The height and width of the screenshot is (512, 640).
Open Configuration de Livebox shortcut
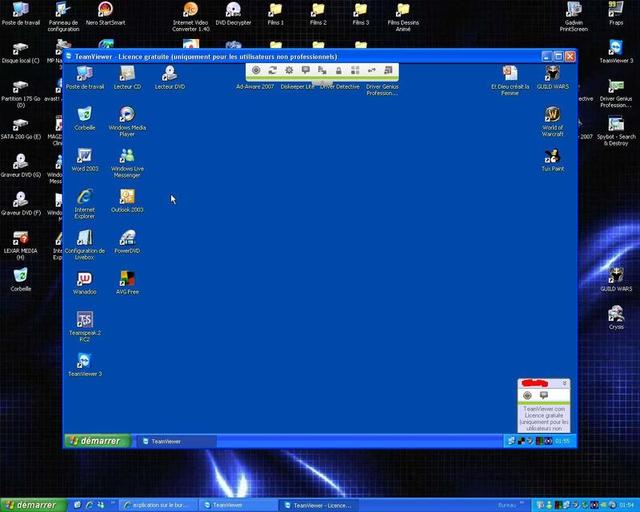click(x=85, y=245)
